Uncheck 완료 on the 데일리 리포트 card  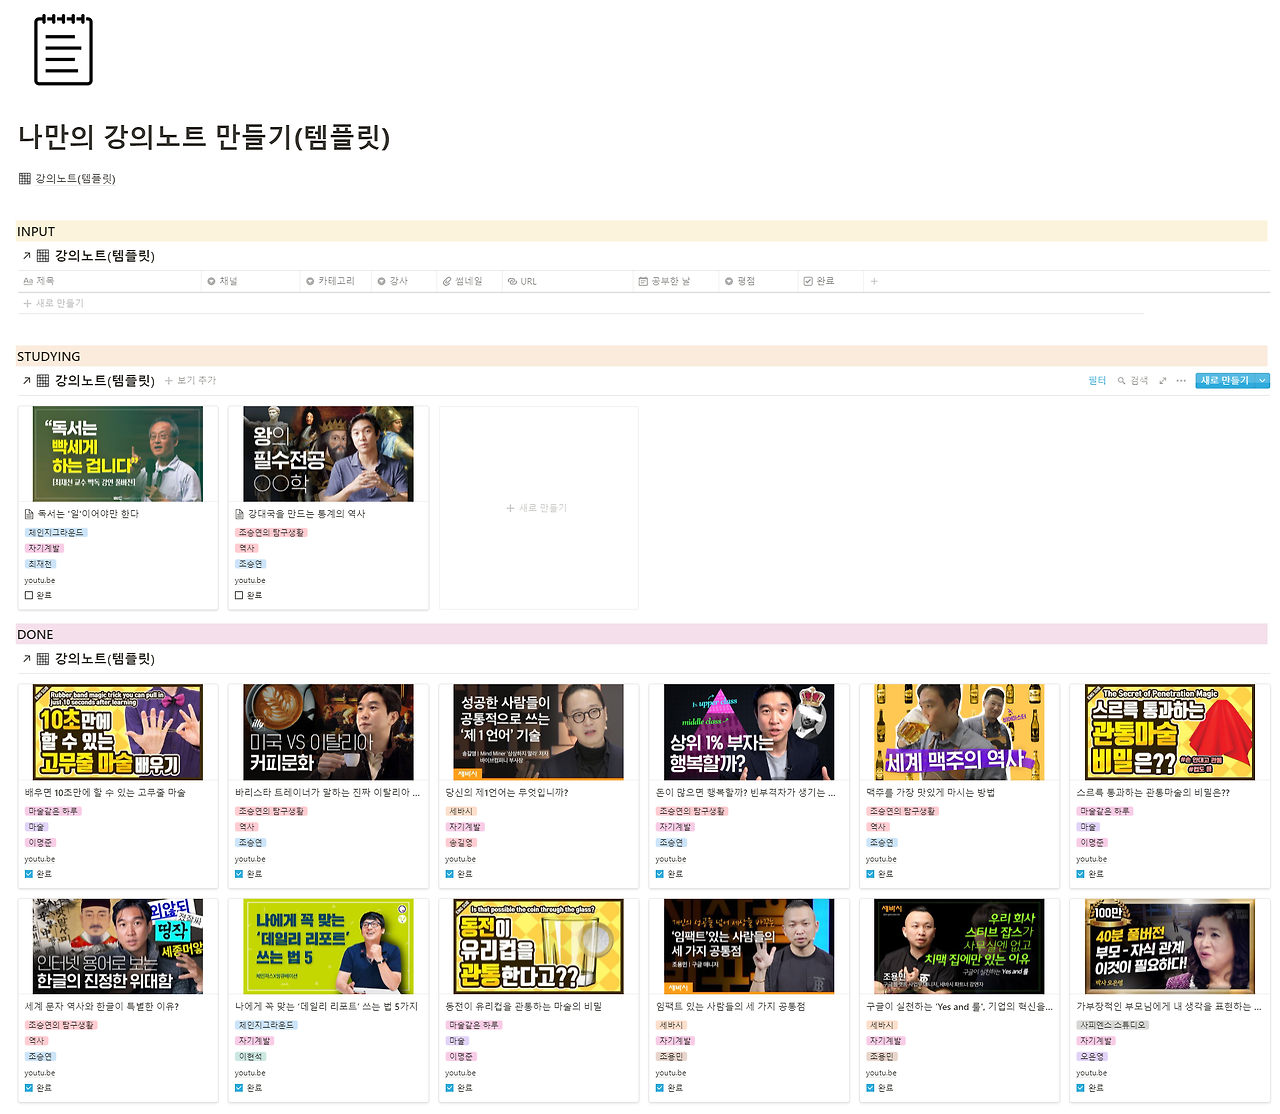(x=239, y=1088)
